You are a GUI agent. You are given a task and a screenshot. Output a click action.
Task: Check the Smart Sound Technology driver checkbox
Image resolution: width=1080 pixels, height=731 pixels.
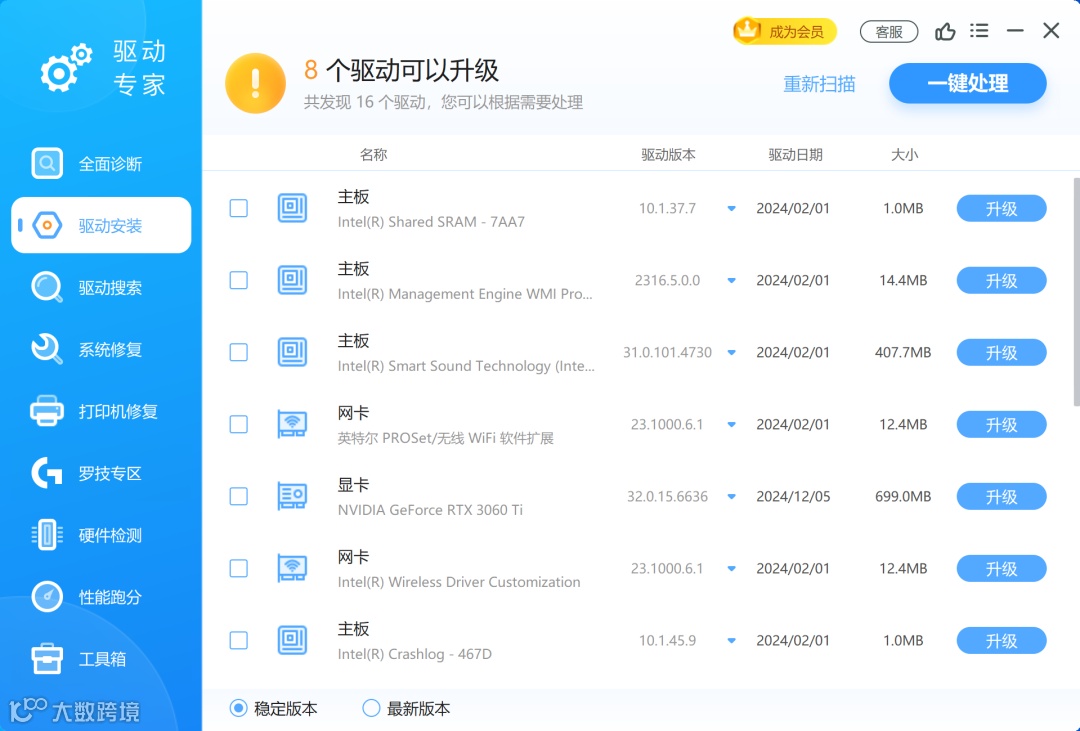(x=238, y=352)
